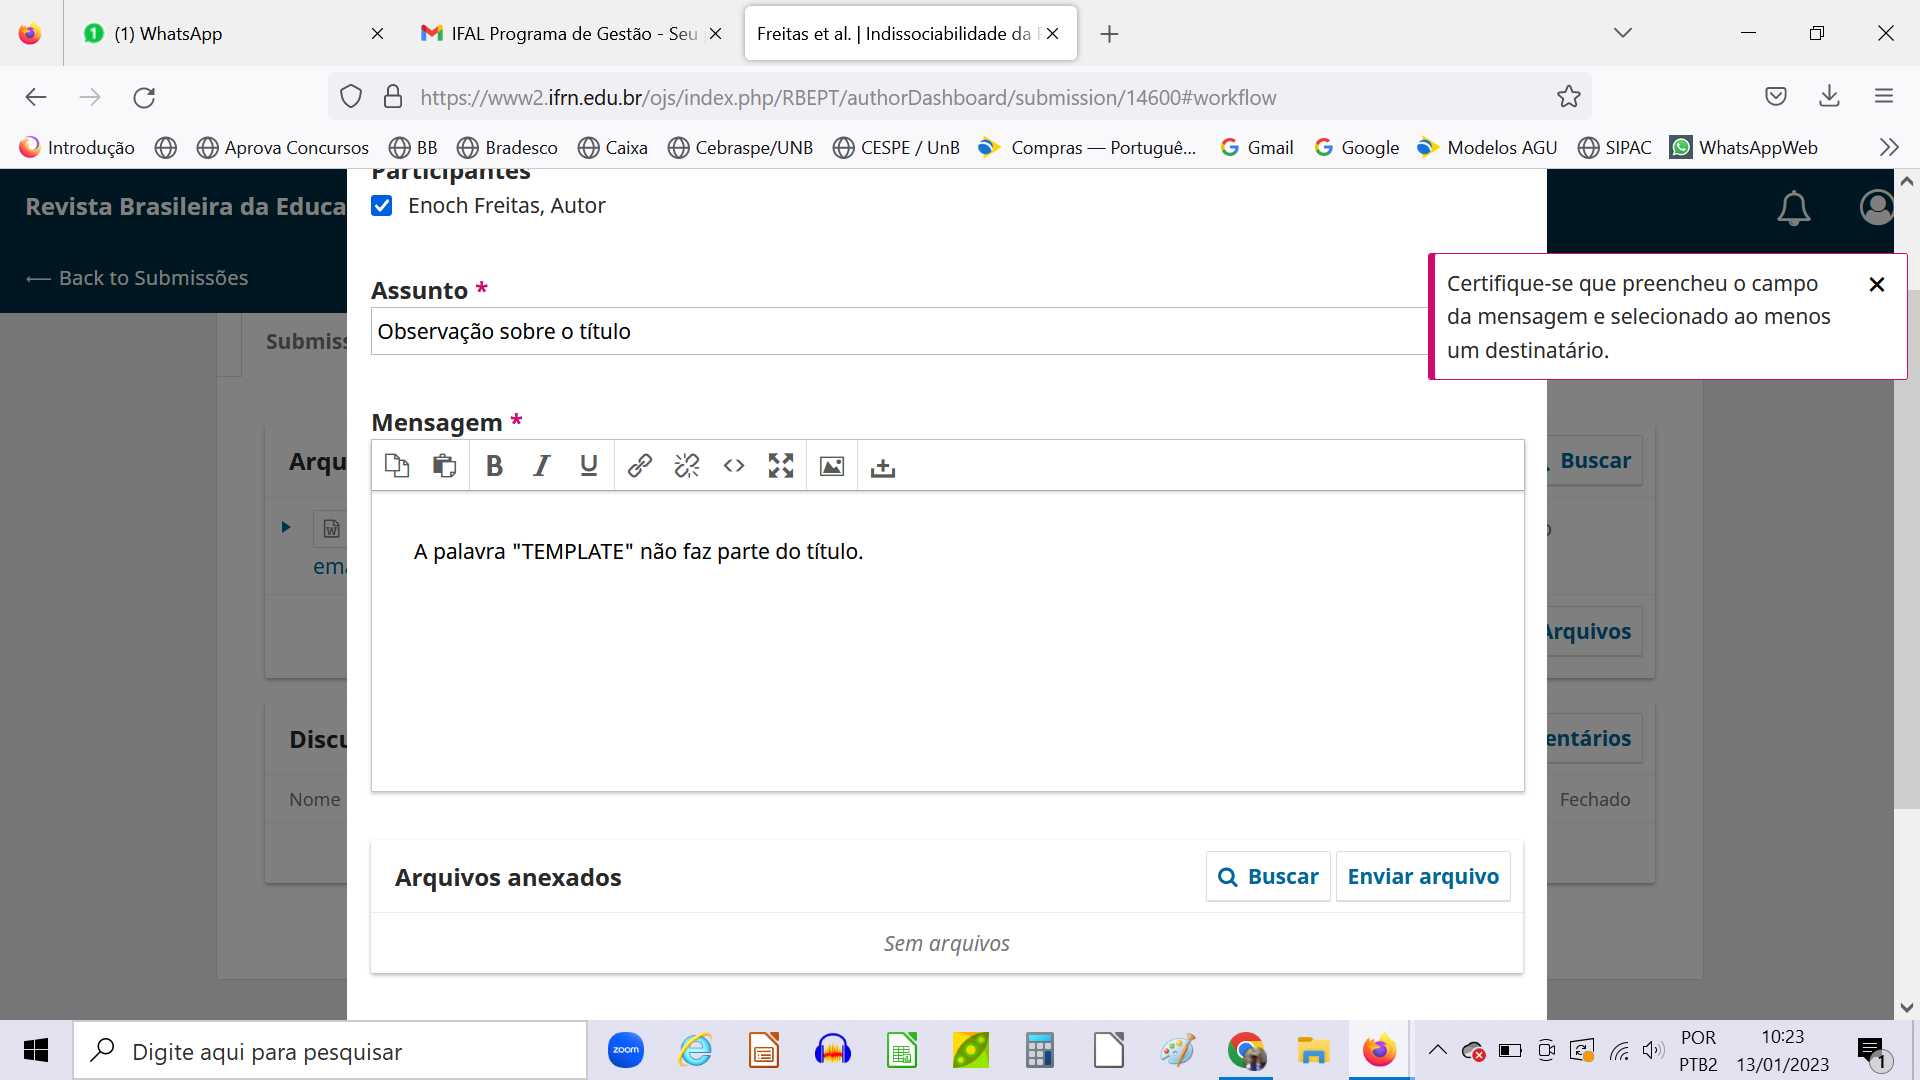
Task: Open the user profile icon
Action: point(1877,208)
